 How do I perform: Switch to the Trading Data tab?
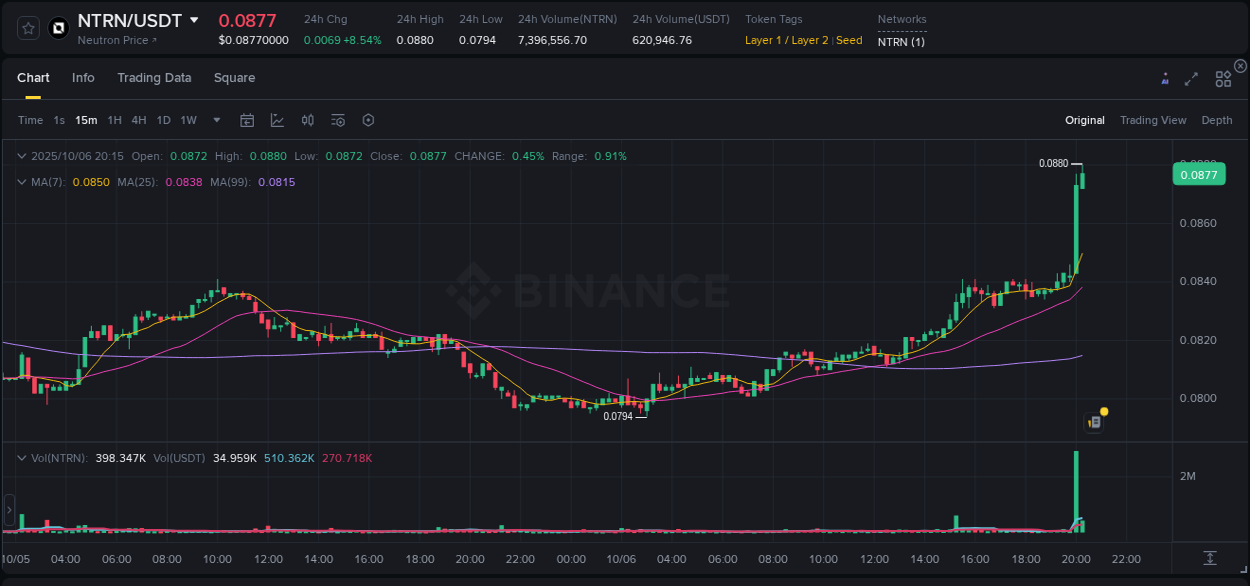pyautogui.click(x=154, y=77)
